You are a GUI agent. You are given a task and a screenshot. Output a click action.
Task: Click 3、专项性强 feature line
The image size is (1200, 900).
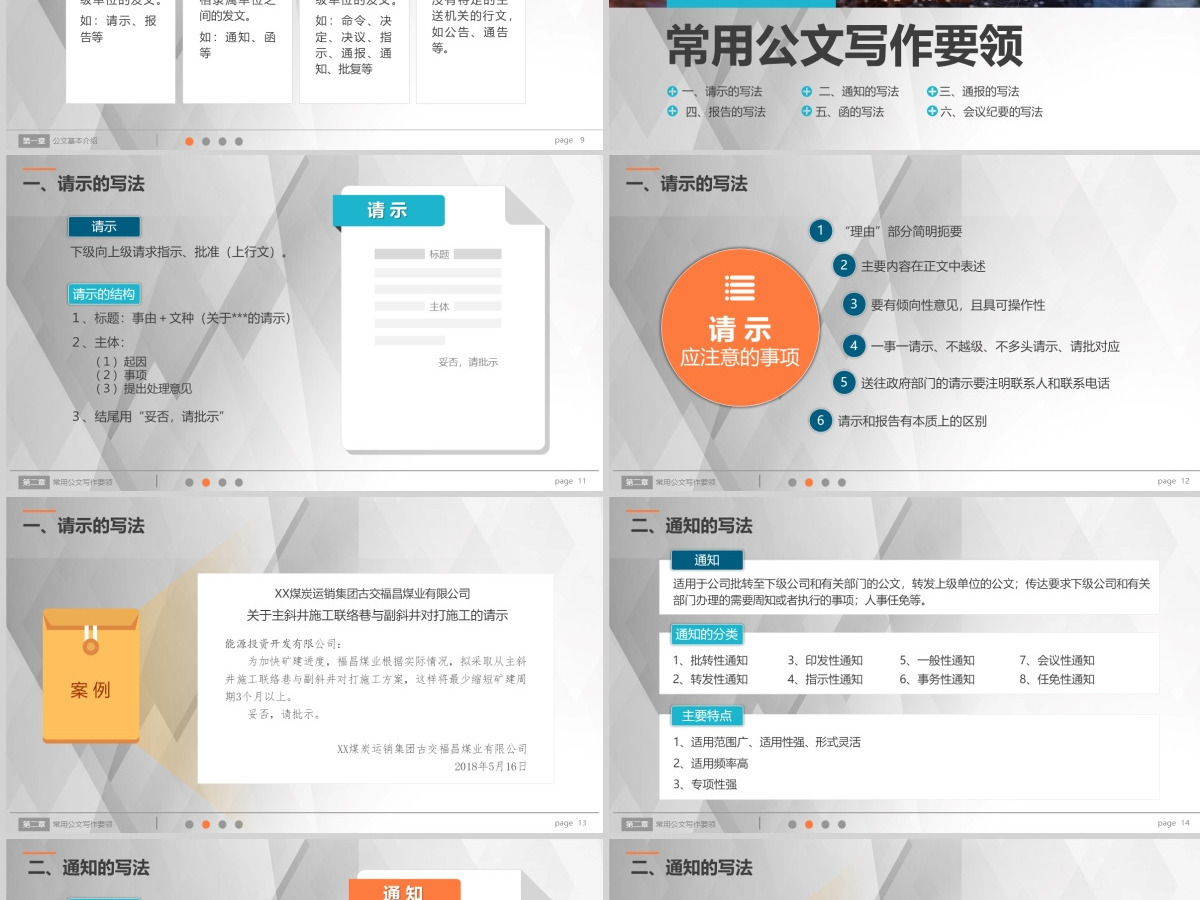[704, 784]
